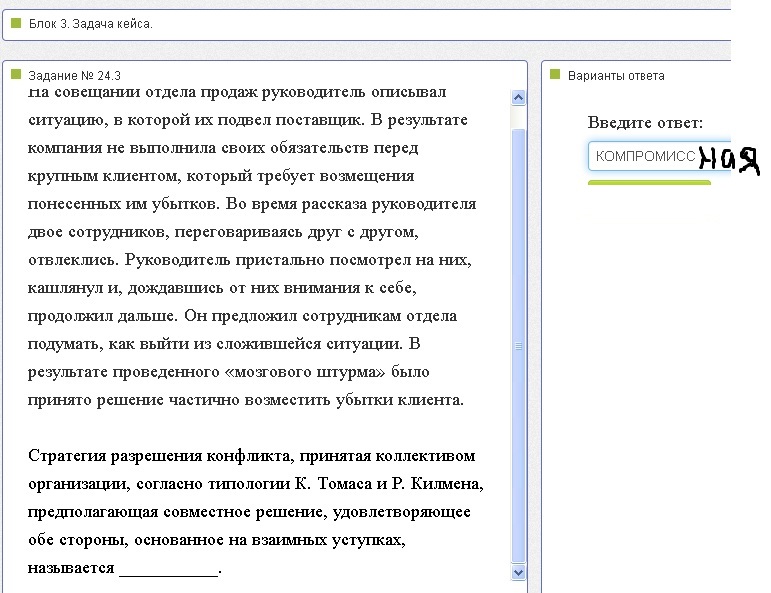Viewport: 771px width, 593px height.
Task: Click the scroll up arrow of task text
Action: click(518, 98)
